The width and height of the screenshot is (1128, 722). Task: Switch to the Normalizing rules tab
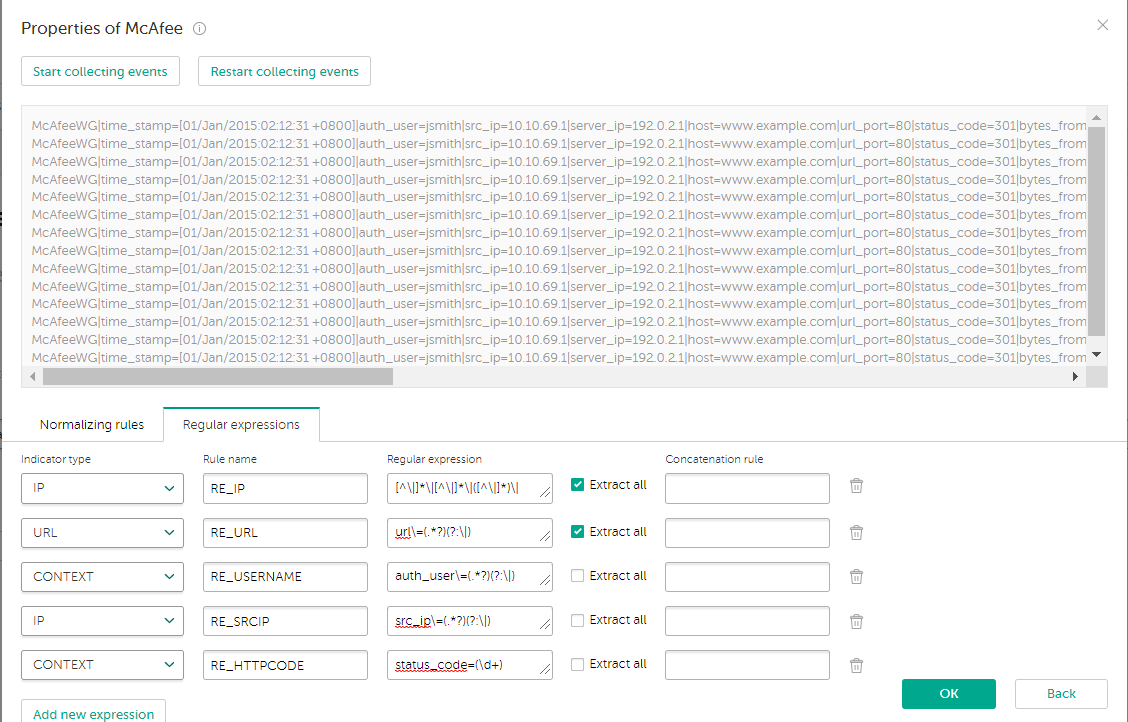click(x=92, y=425)
